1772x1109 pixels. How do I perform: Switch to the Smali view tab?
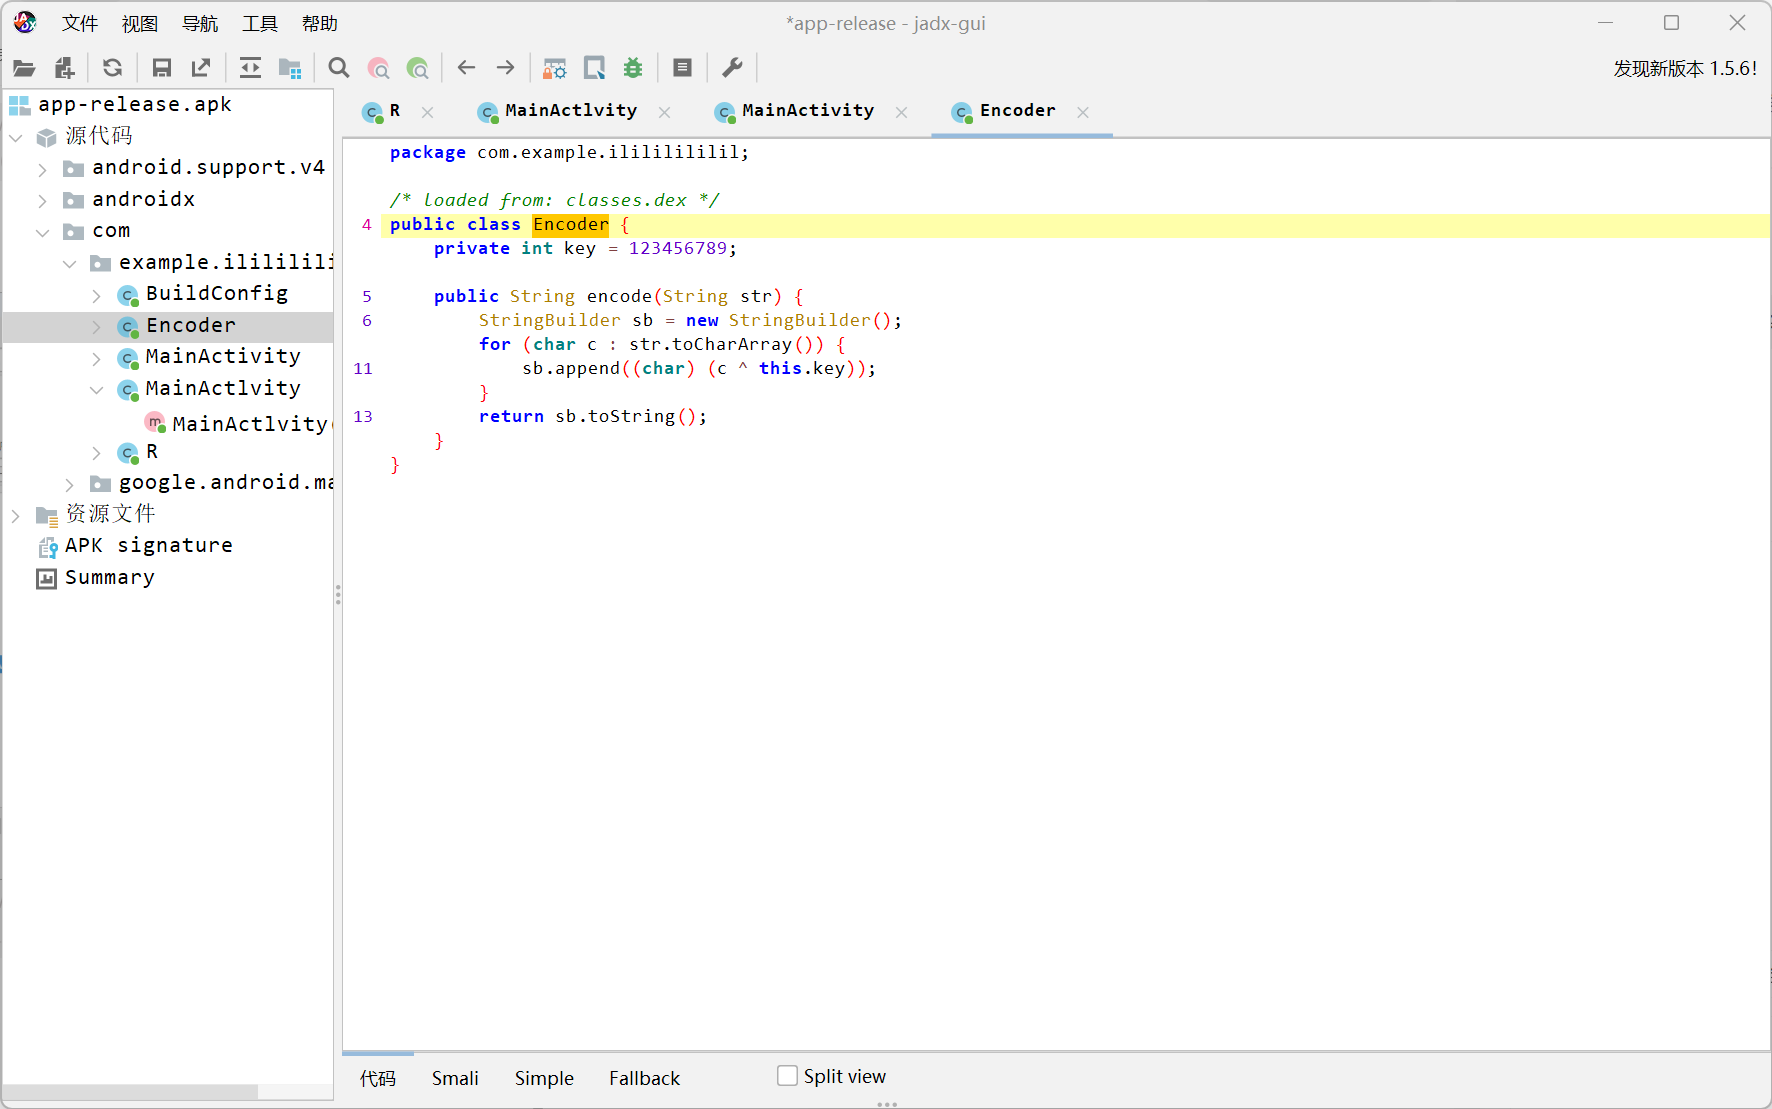455,1078
